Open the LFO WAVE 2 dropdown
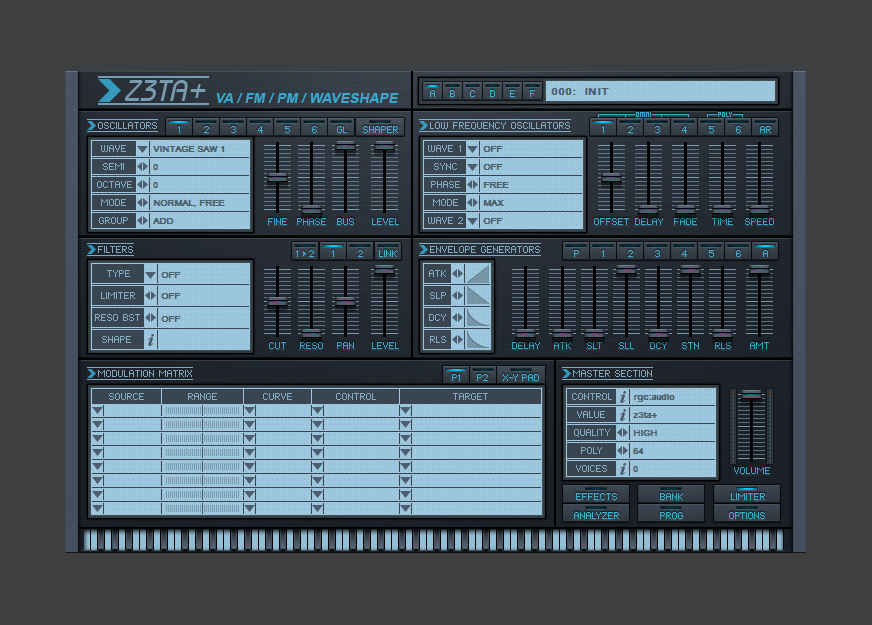Viewport: 872px width, 625px height. click(473, 221)
